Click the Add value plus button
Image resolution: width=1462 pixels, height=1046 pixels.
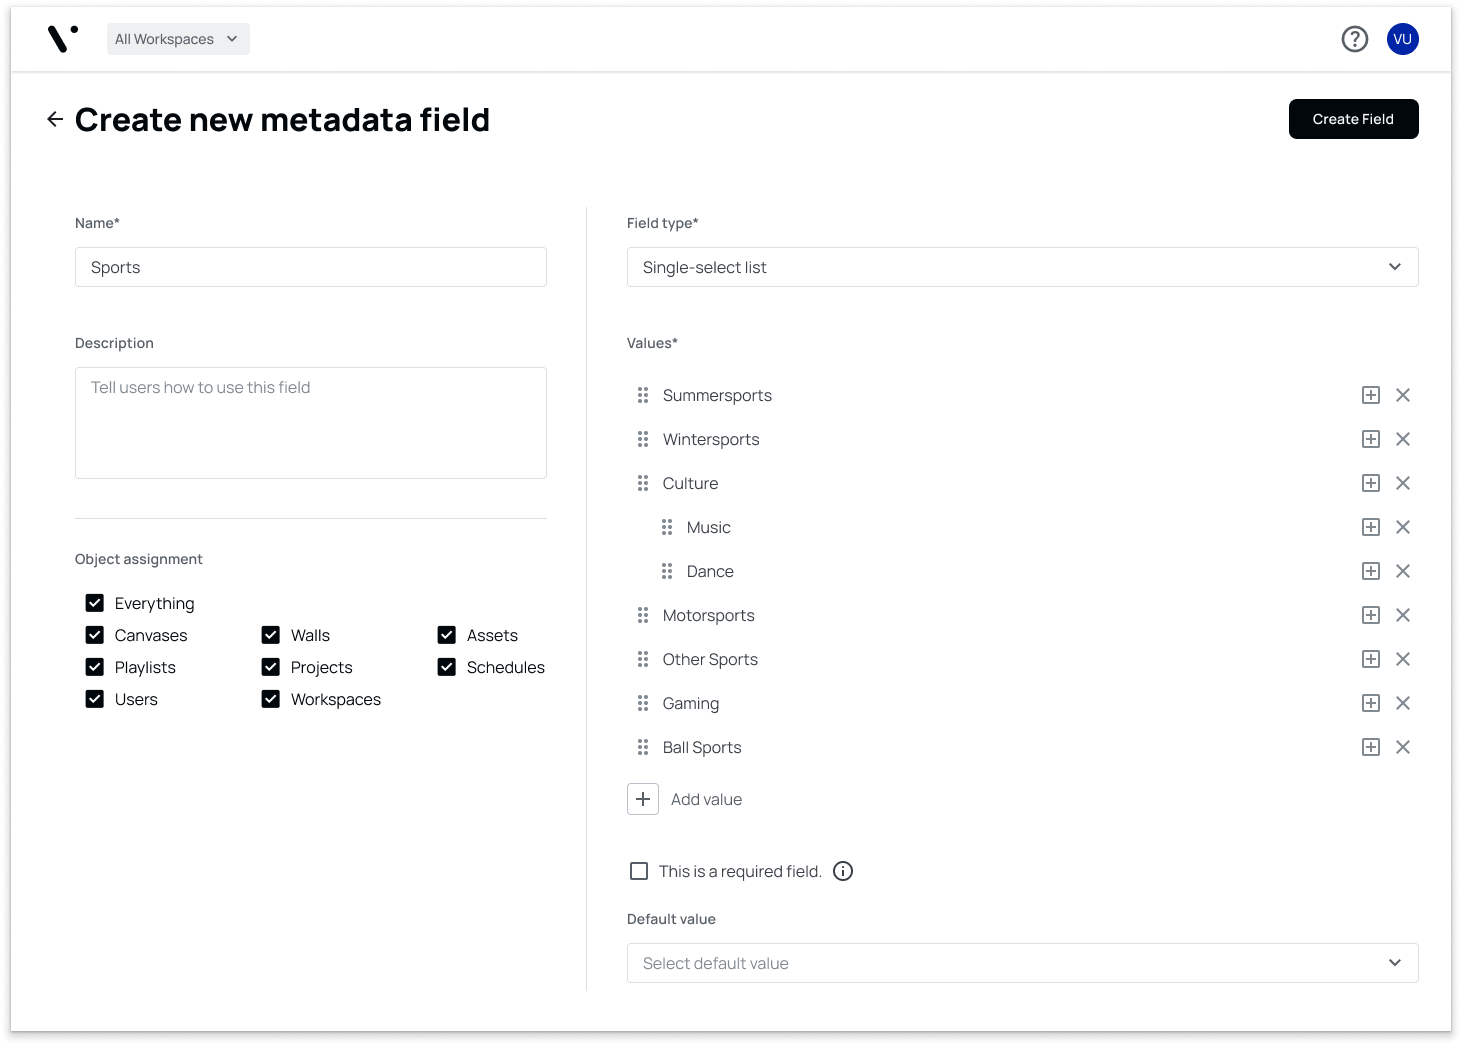pos(643,799)
